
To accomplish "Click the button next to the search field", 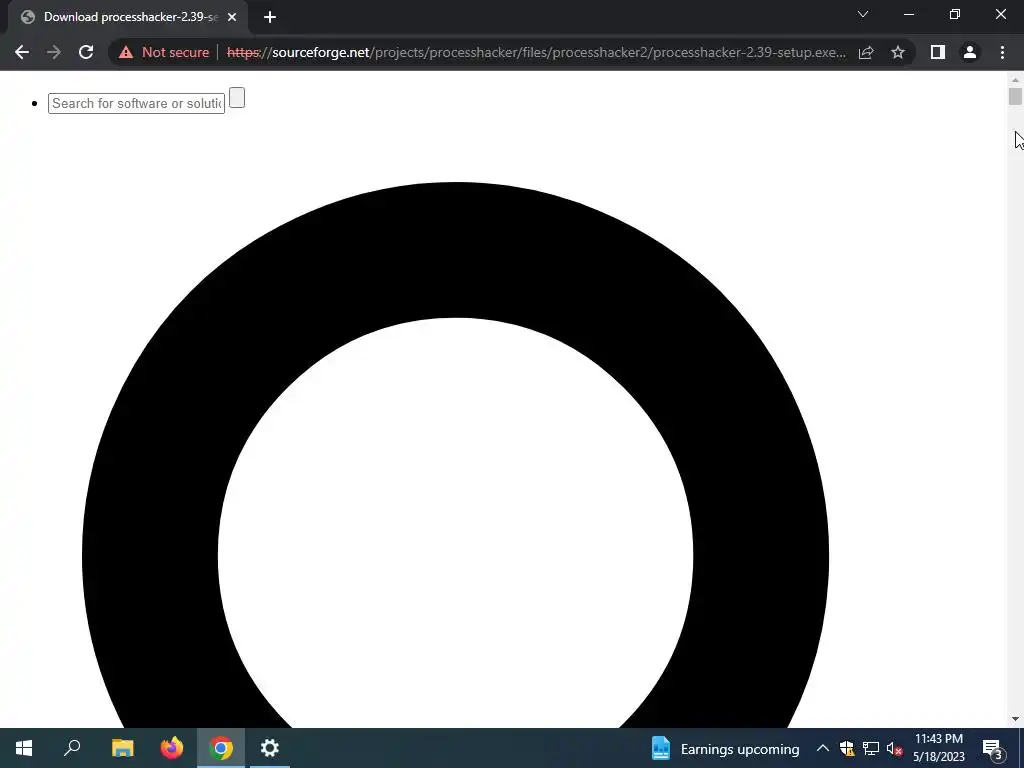I will click(237, 98).
